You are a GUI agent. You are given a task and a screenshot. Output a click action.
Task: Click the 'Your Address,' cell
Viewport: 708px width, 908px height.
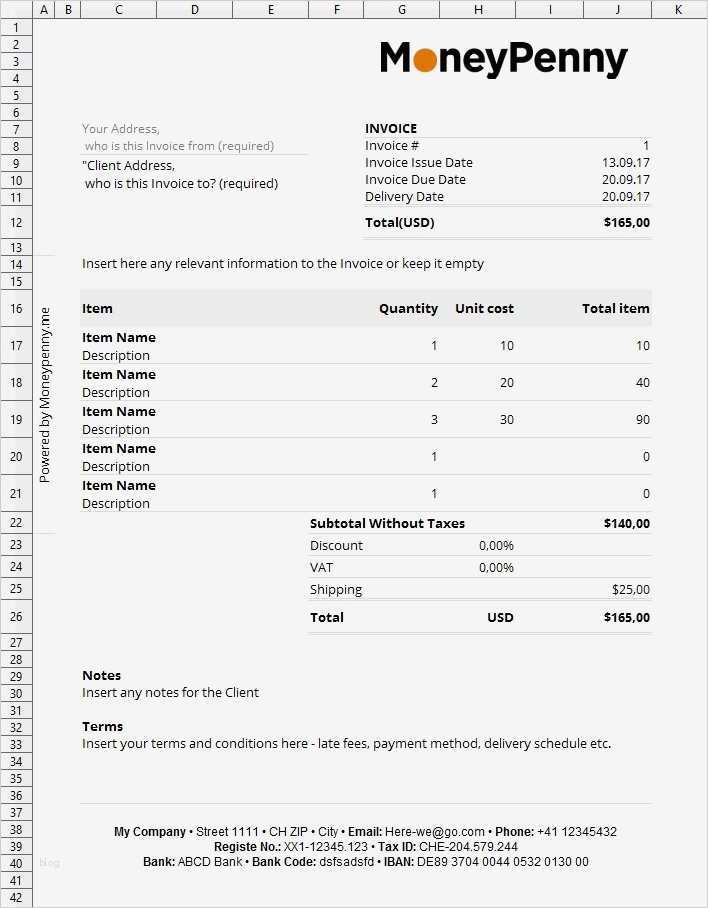coord(121,129)
